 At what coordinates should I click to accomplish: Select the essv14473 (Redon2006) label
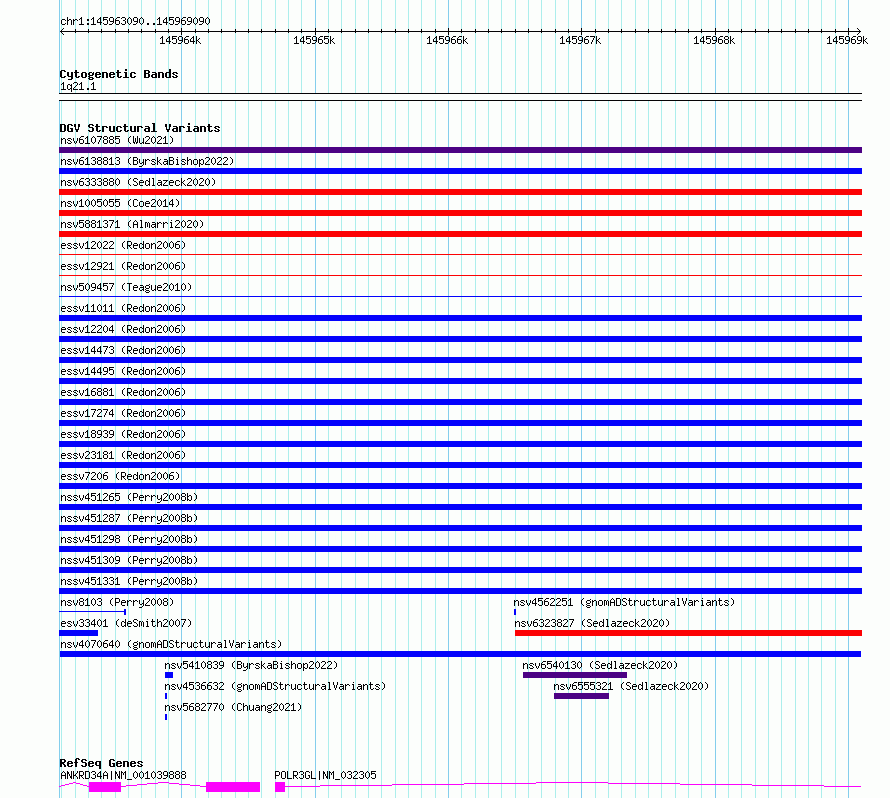(x=123, y=350)
